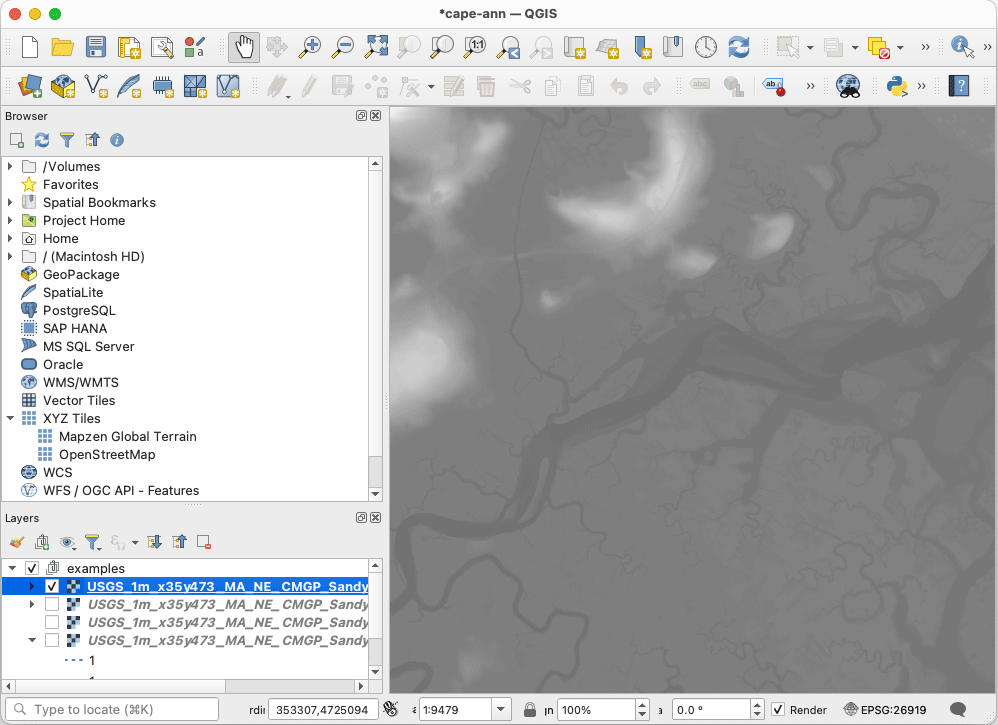Select the Mapzen Global Terrain entry
Screen dimensions: 998x725
(123, 437)
